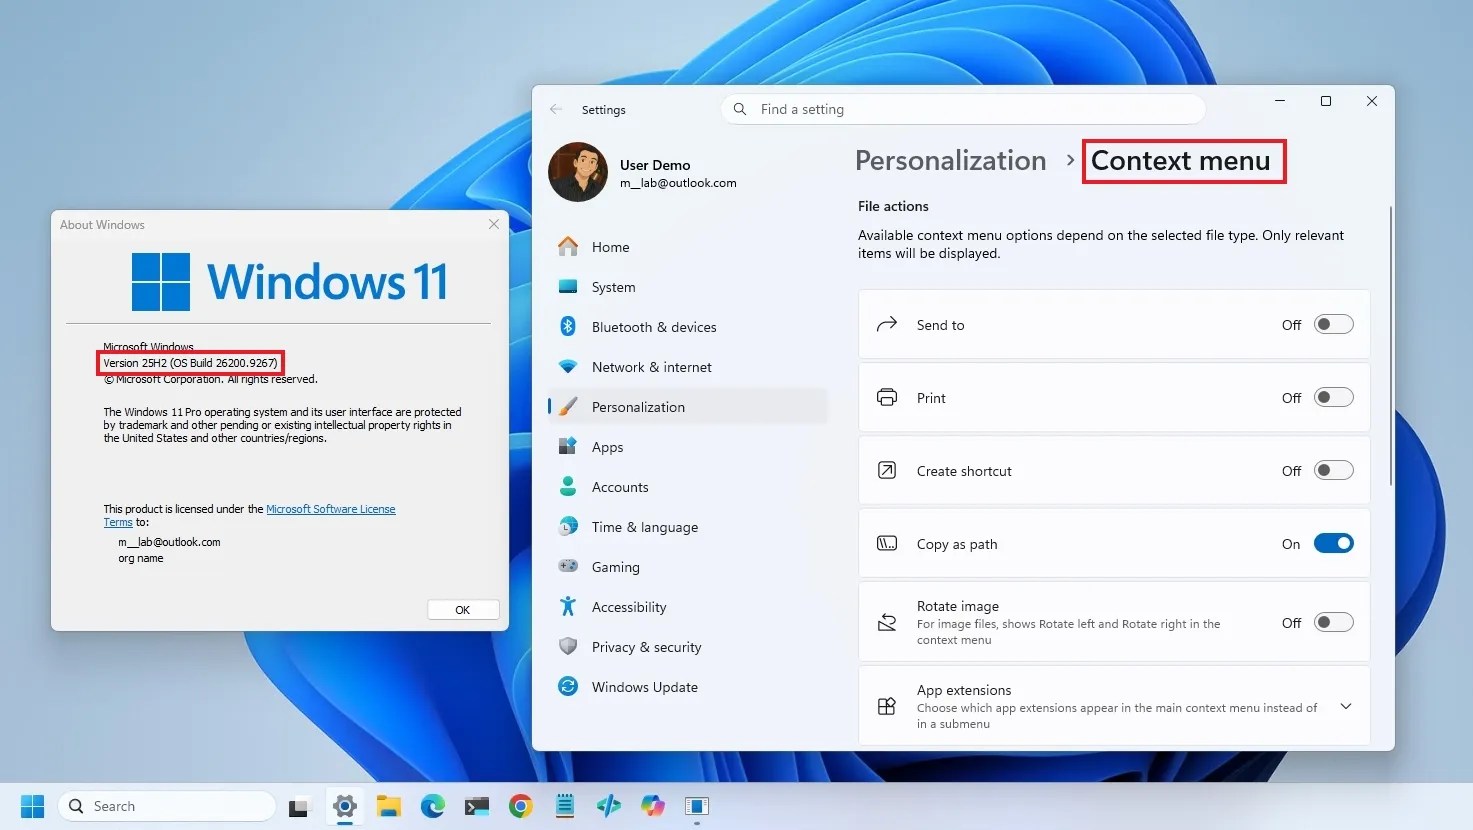Click the Privacy & security shield icon

(x=568, y=647)
